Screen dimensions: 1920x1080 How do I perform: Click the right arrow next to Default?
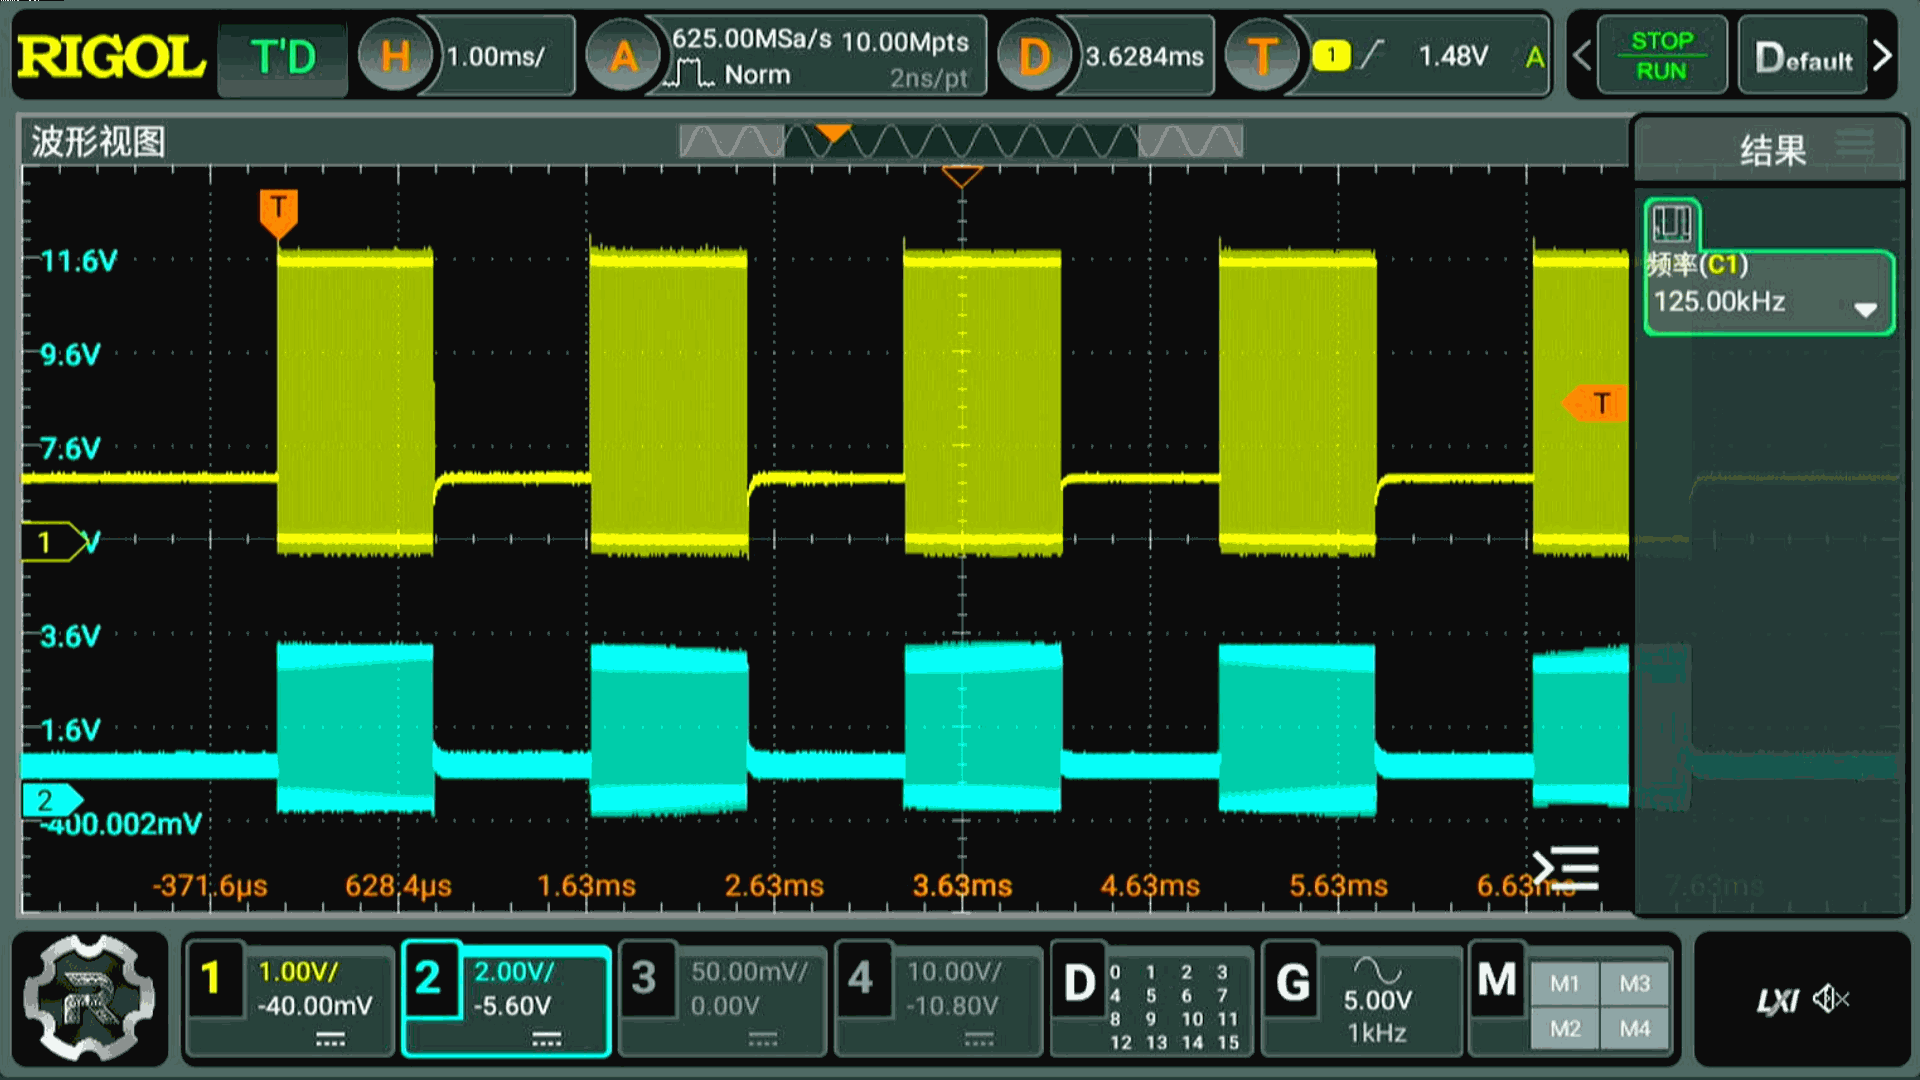(1882, 56)
